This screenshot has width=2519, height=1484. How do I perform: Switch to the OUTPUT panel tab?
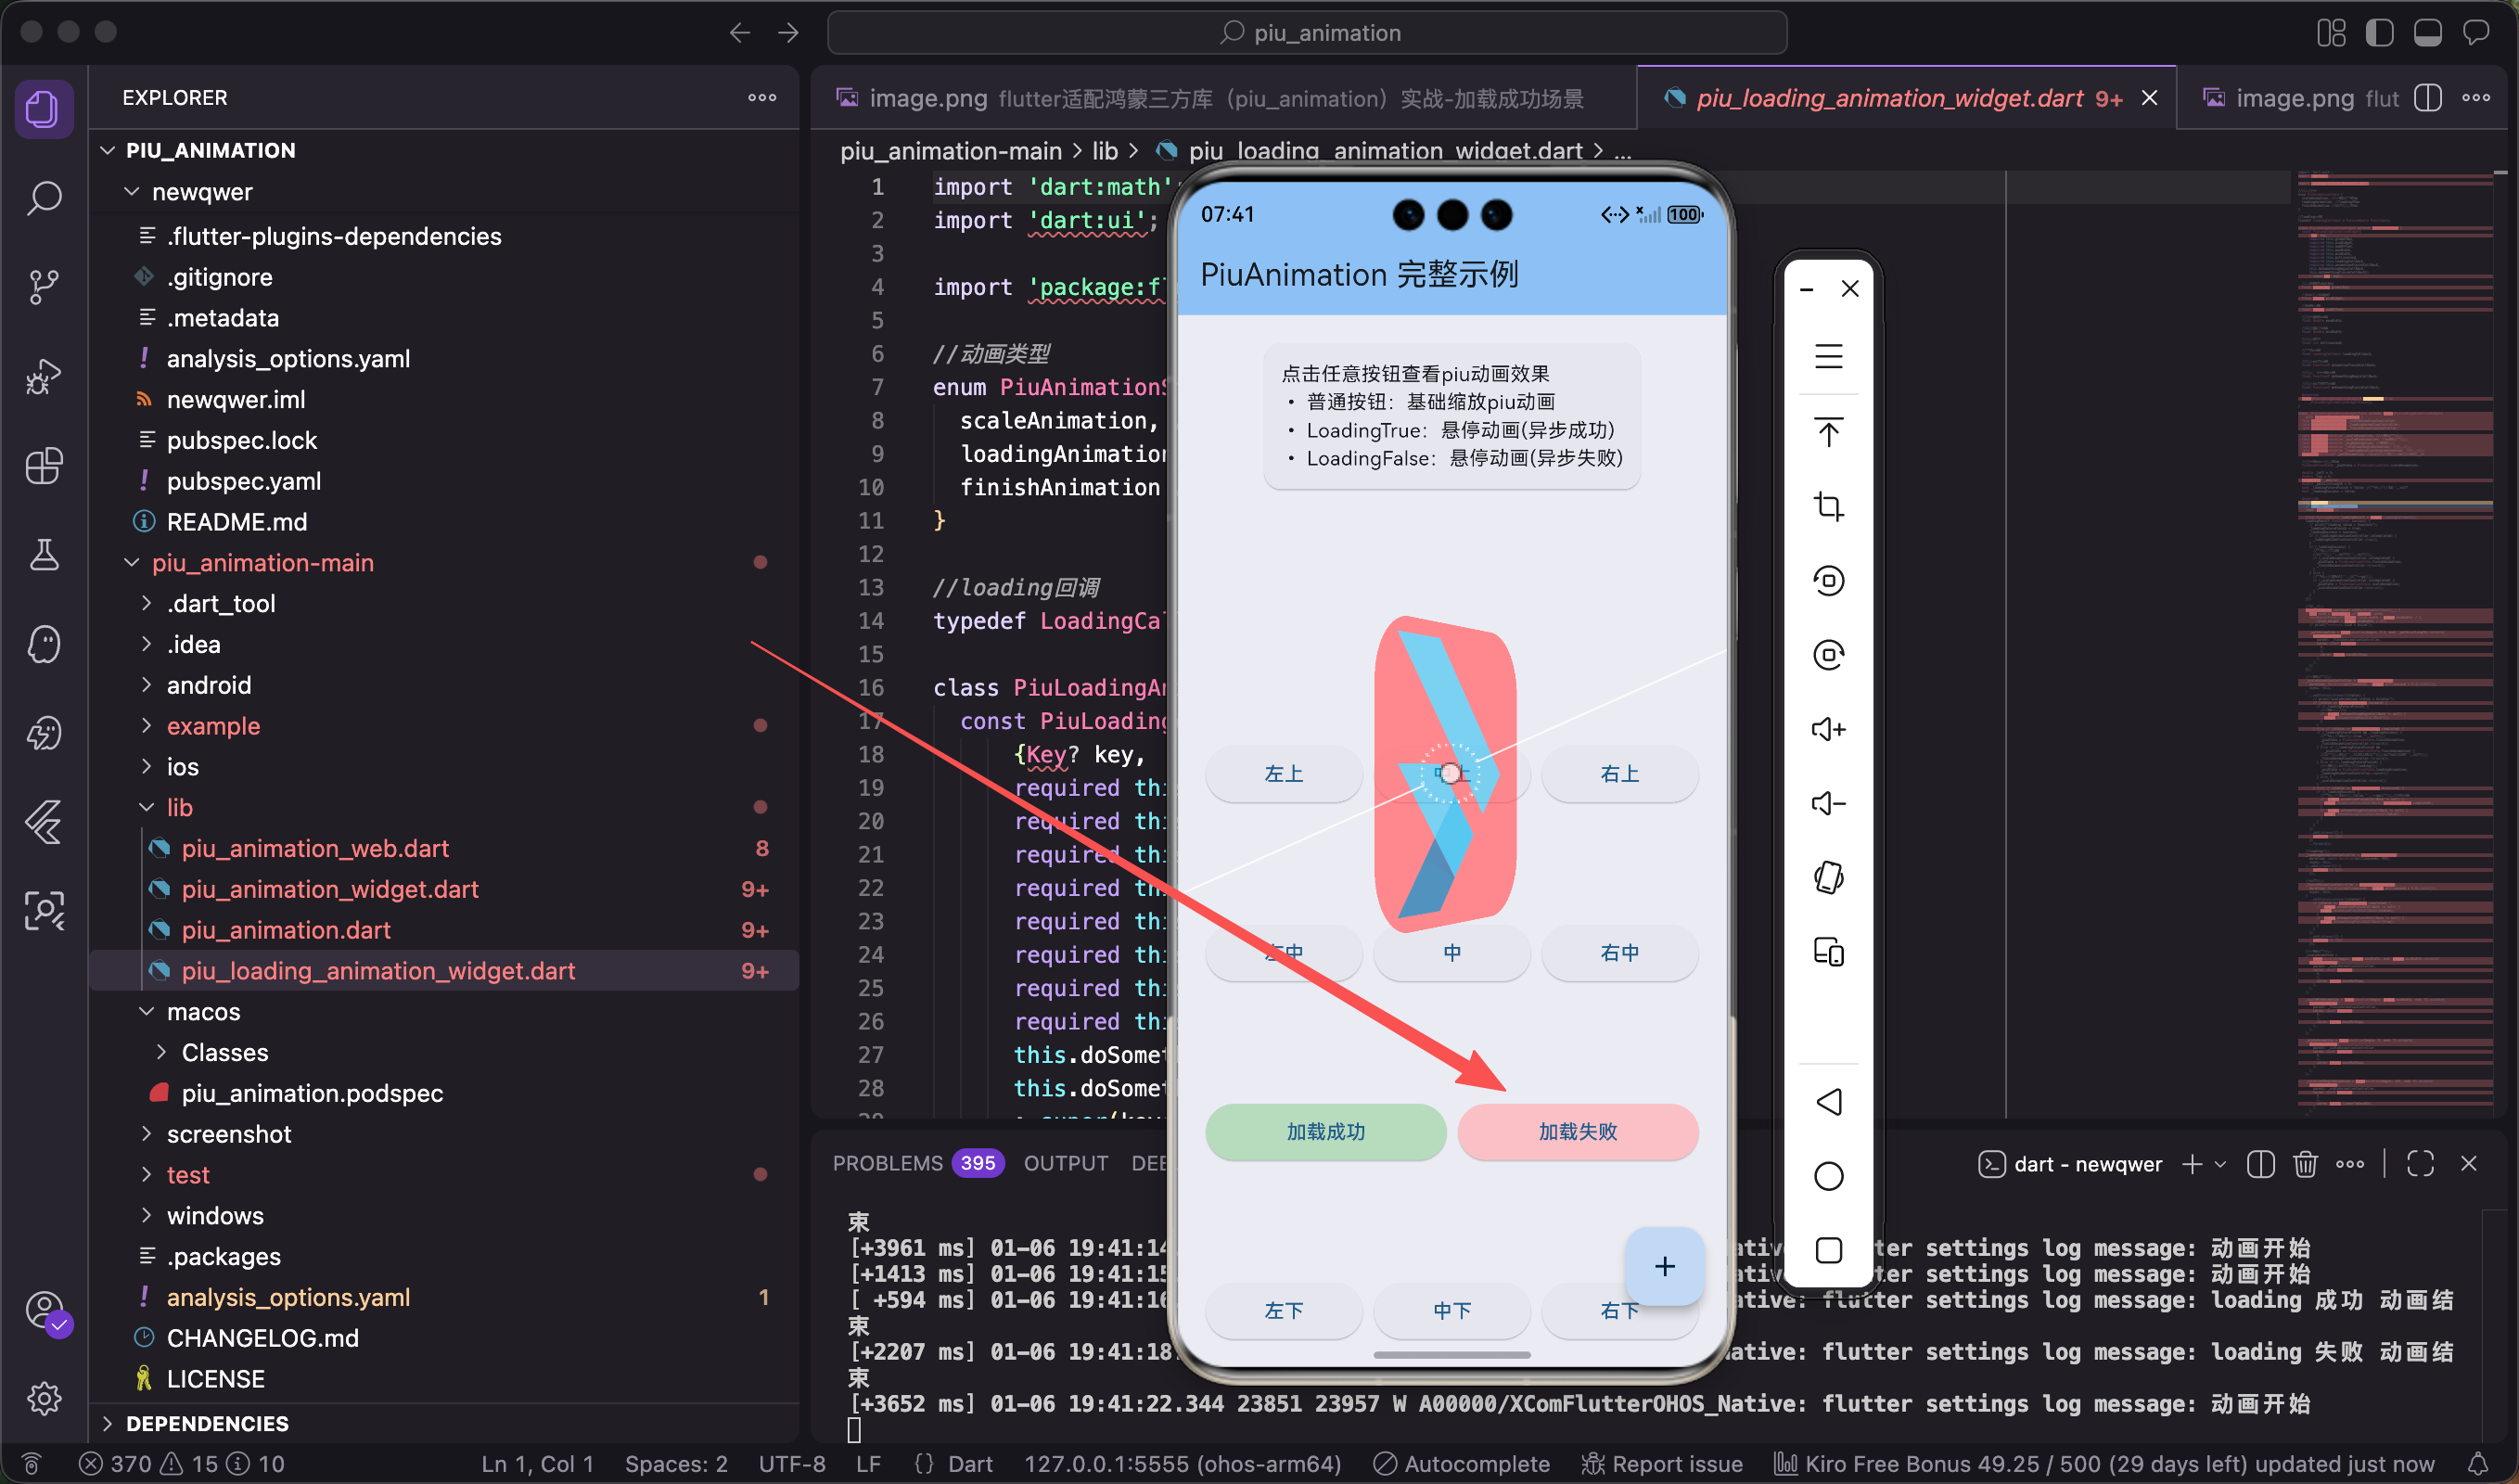click(1065, 1164)
